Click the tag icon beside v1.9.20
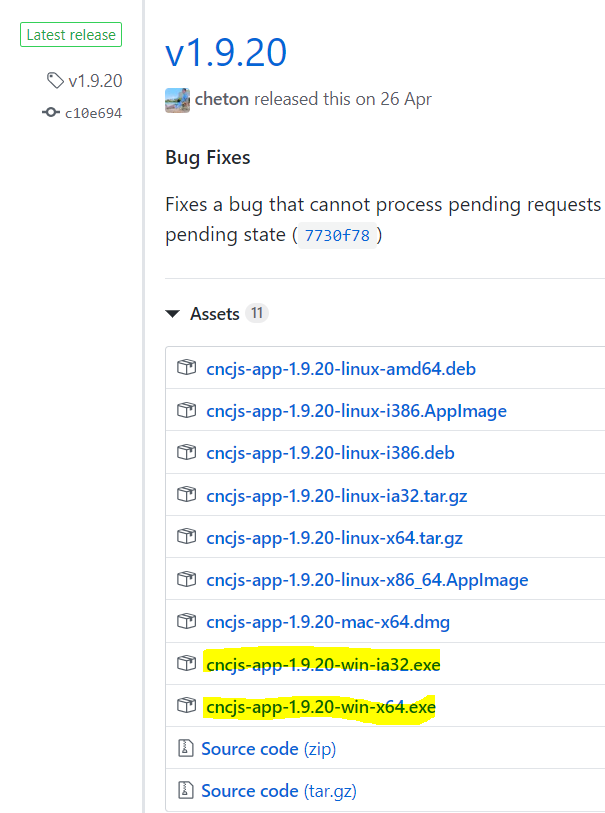The image size is (605, 813). point(55,80)
